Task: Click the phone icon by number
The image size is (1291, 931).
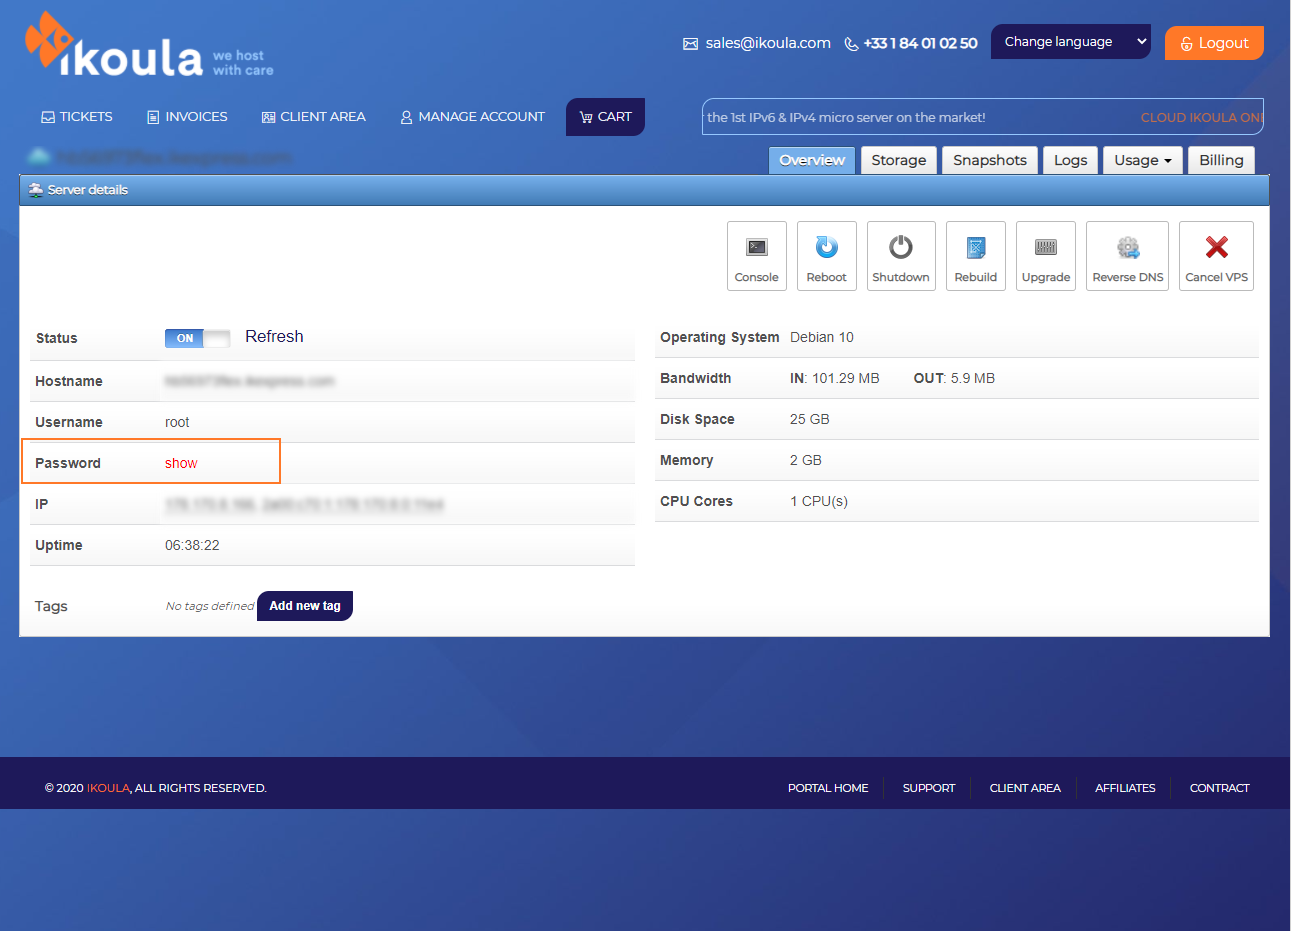Action: (x=851, y=44)
